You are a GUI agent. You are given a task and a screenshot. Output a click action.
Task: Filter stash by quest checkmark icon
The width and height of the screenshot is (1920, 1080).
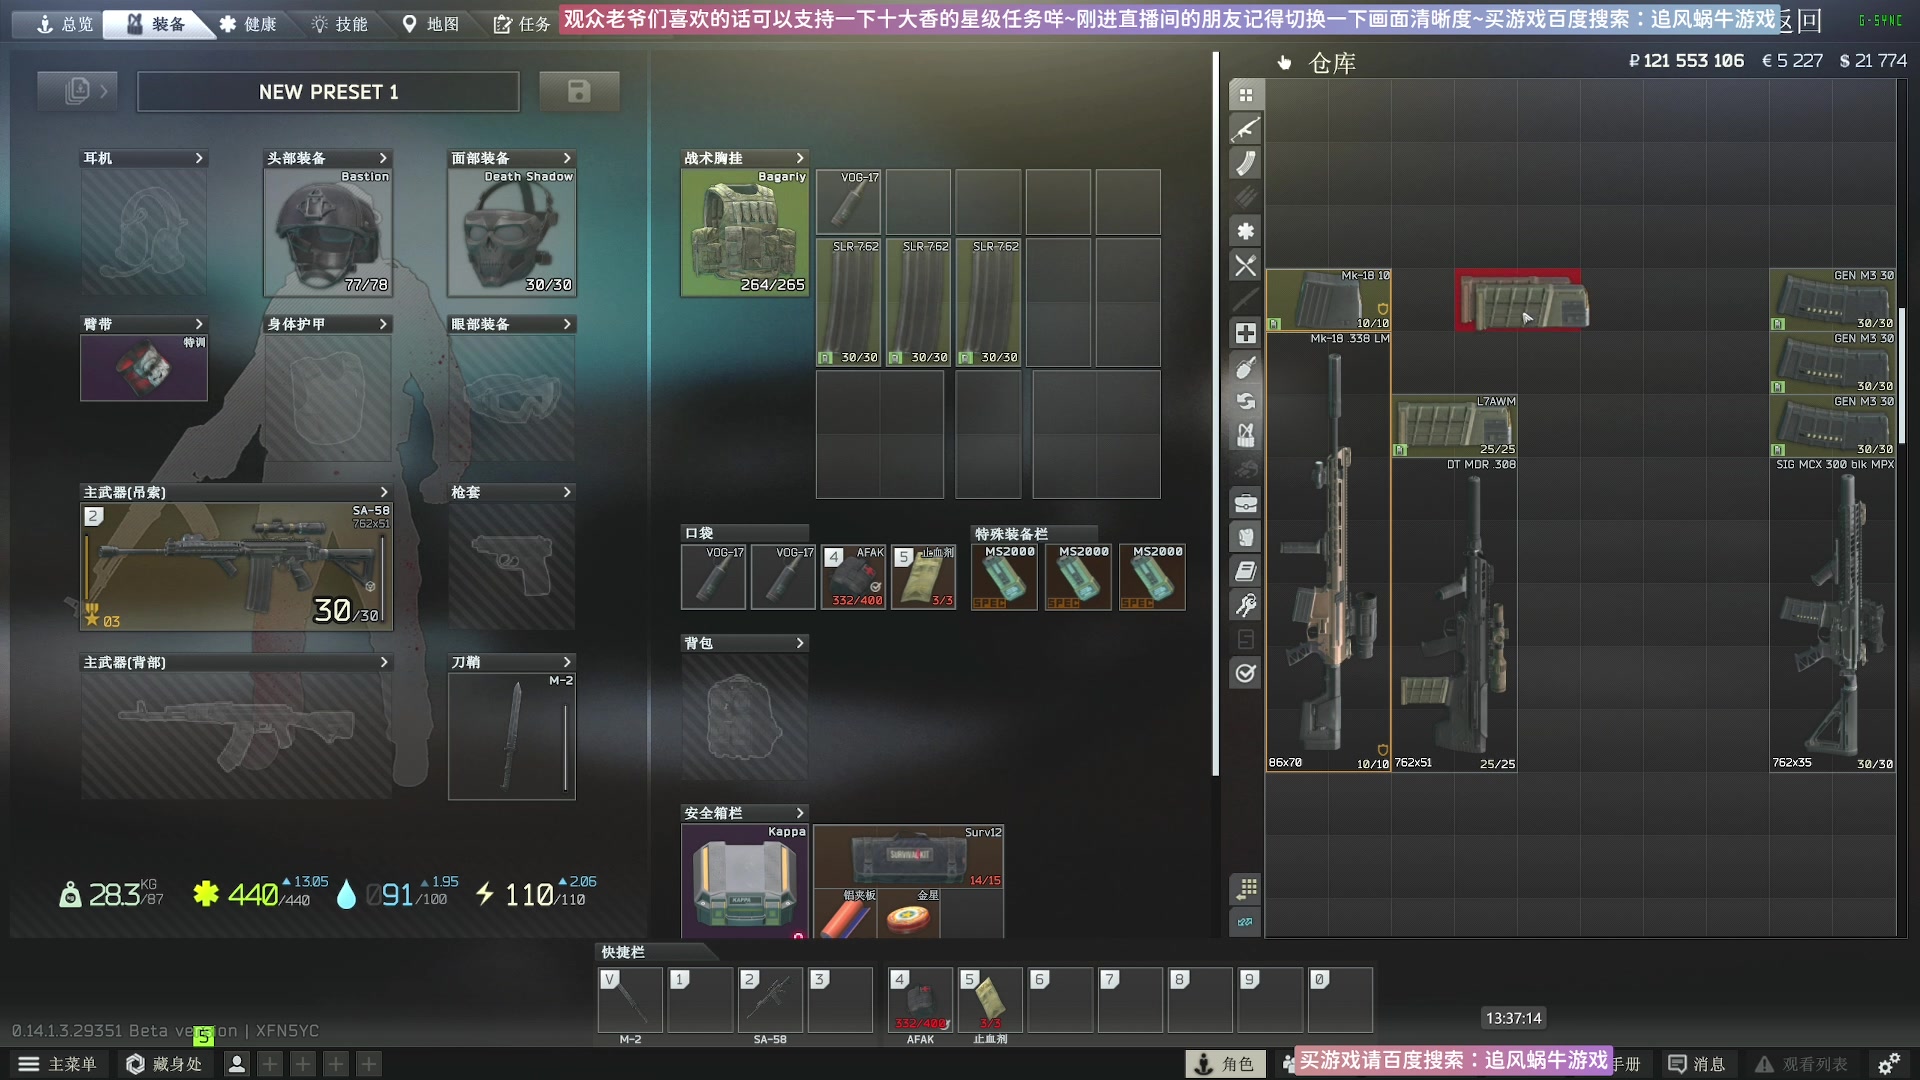1245,673
